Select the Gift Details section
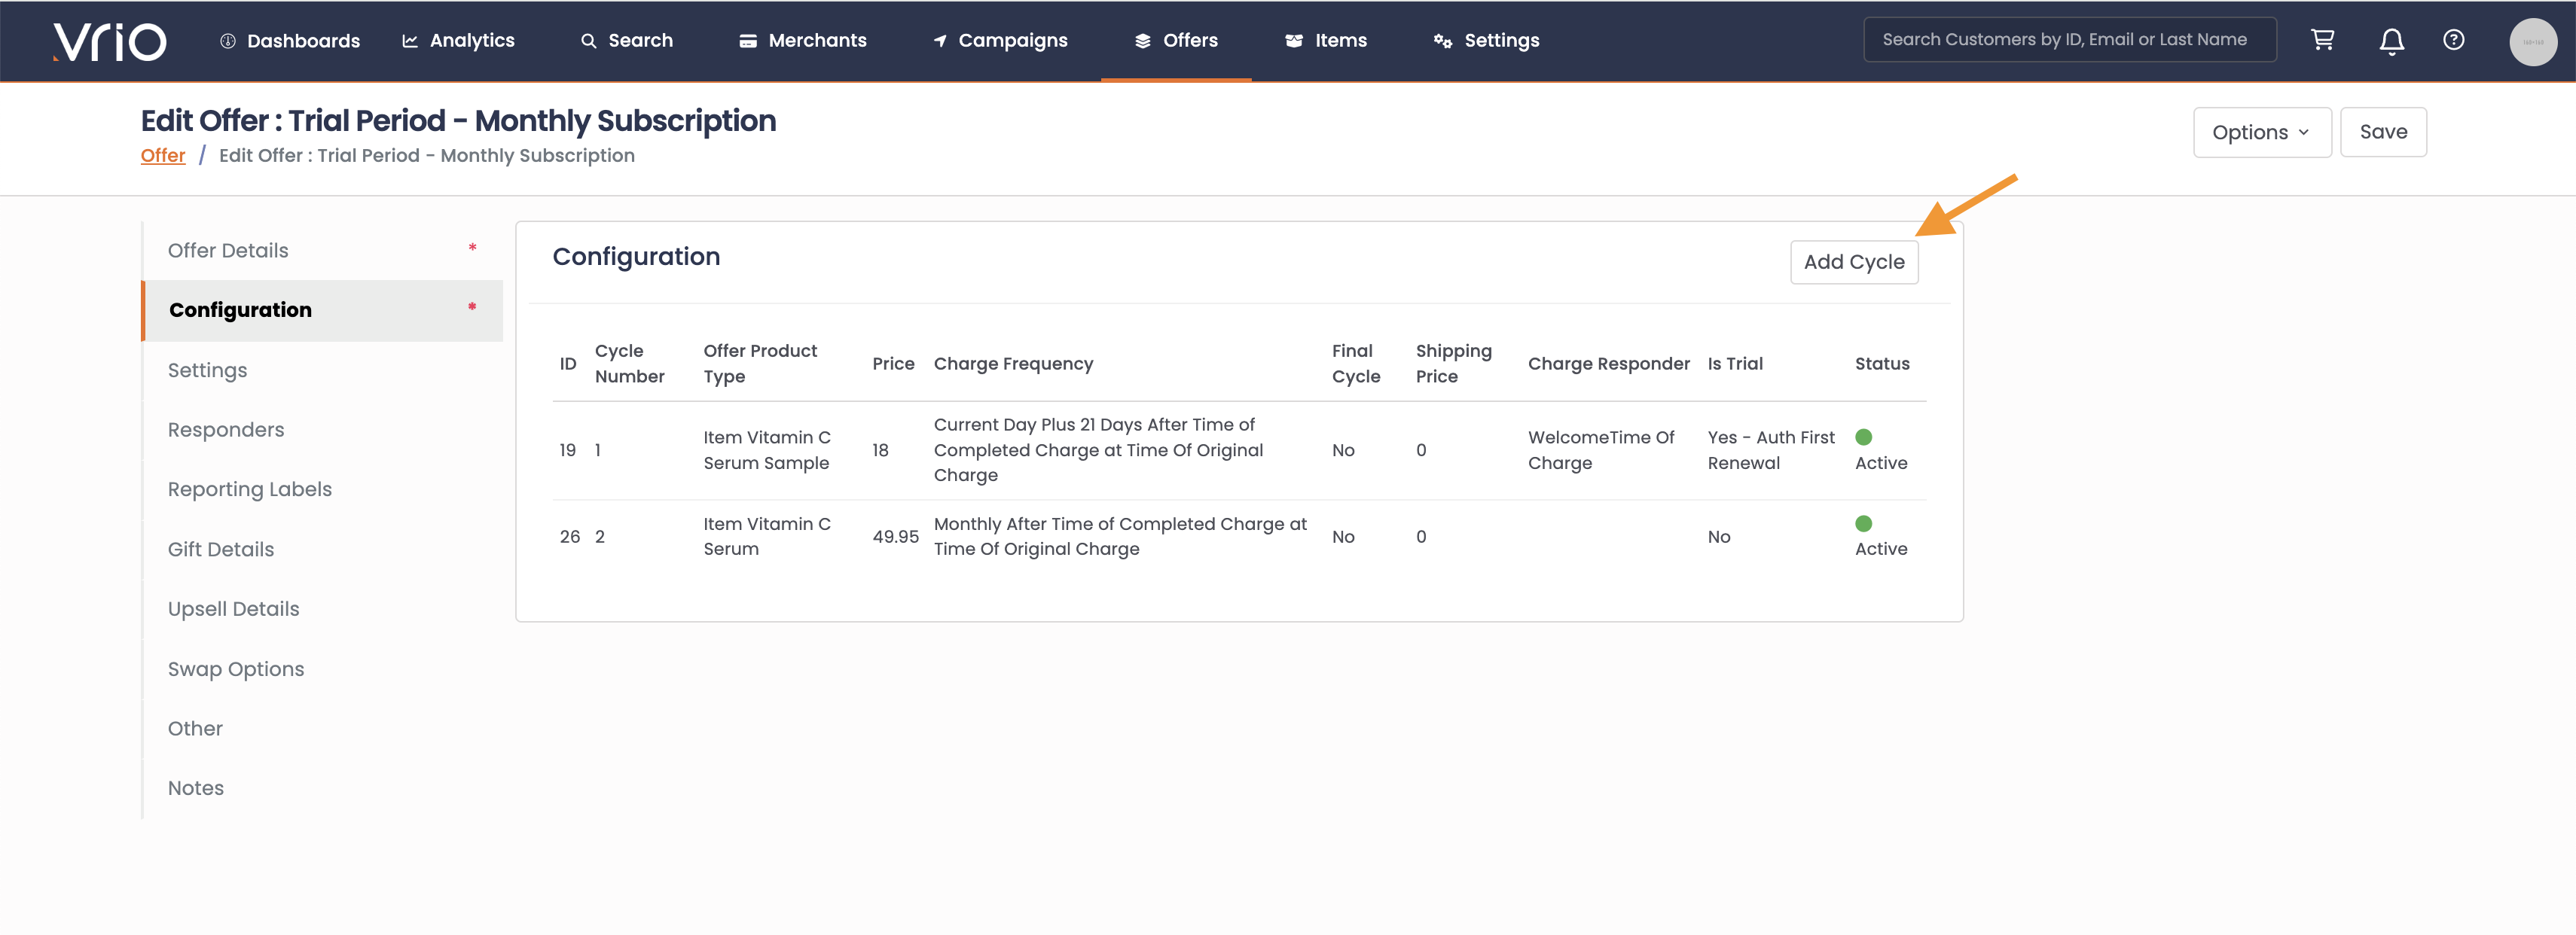 322,550
